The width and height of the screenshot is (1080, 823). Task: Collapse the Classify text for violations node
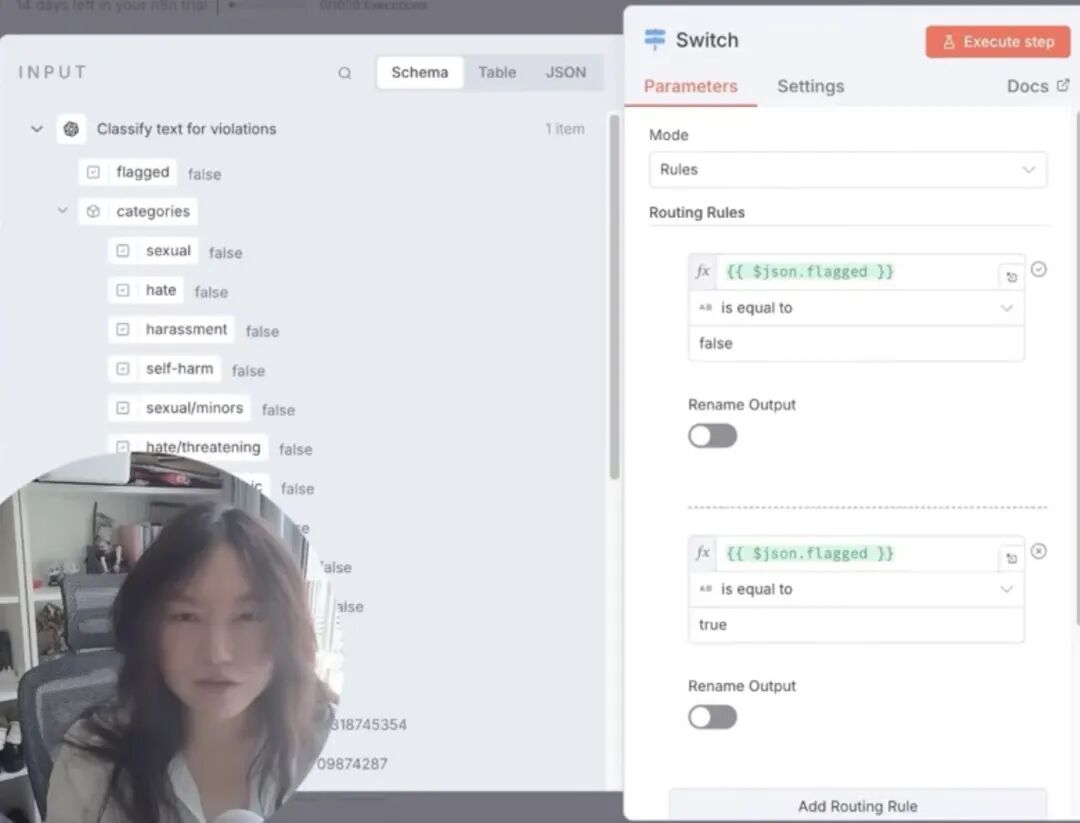pyautogui.click(x=37, y=129)
